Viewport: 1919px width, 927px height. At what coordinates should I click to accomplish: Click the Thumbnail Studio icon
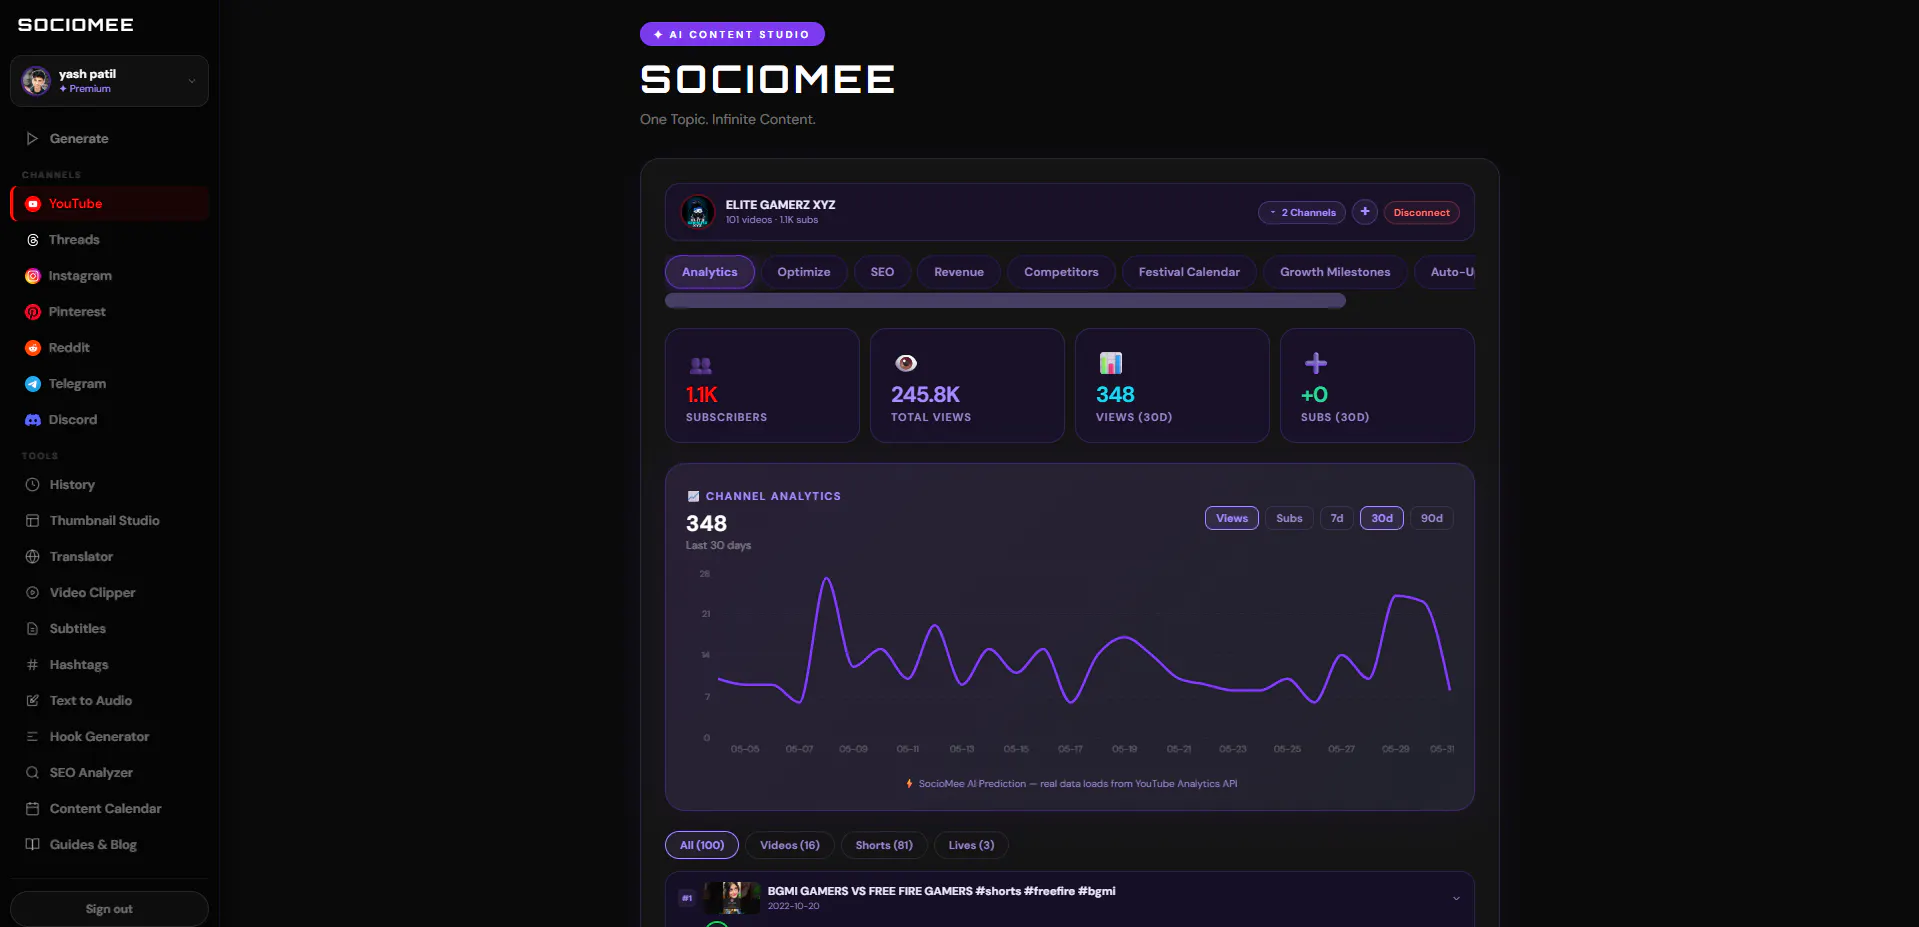click(x=32, y=521)
